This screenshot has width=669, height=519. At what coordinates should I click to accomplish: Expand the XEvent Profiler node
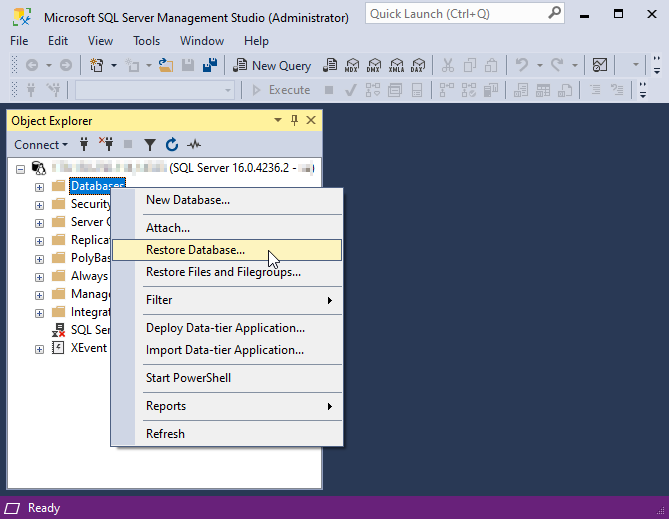pos(39,350)
